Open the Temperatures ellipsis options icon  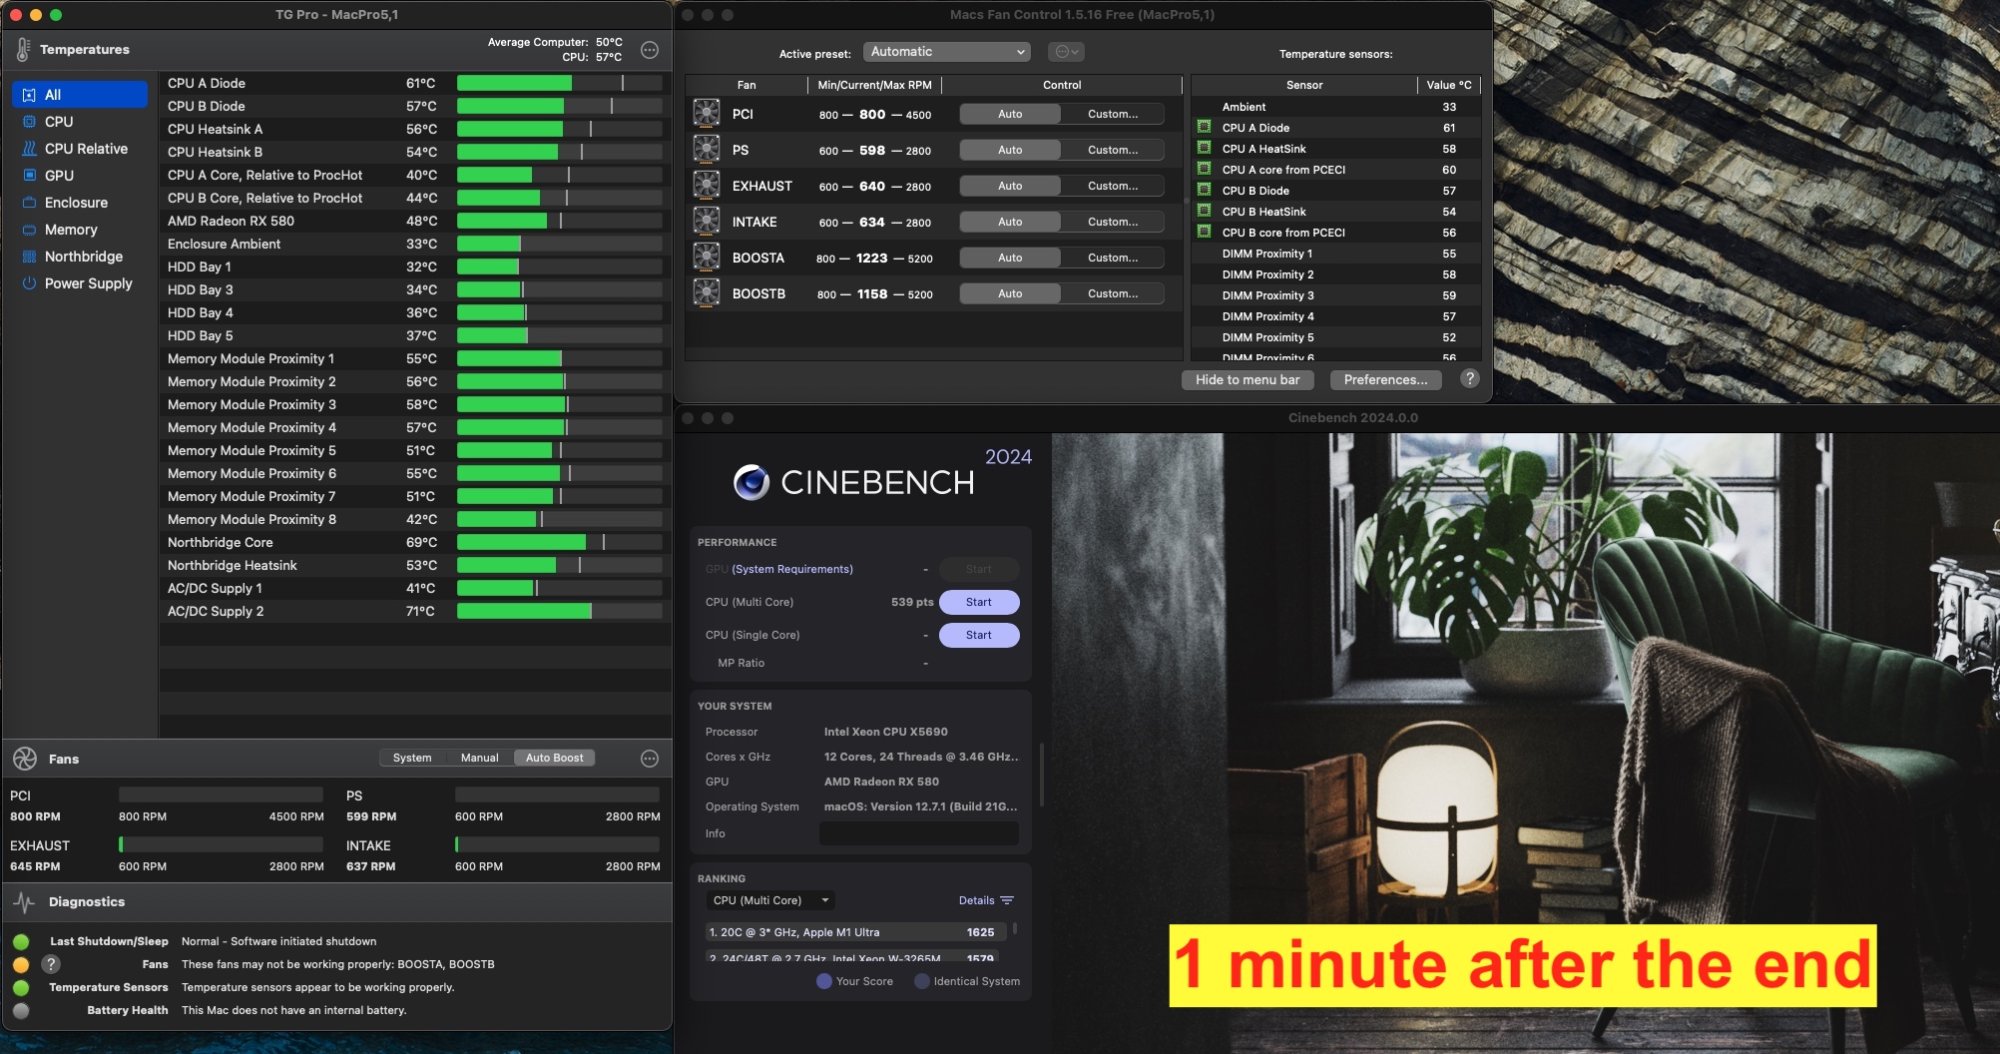[x=650, y=50]
